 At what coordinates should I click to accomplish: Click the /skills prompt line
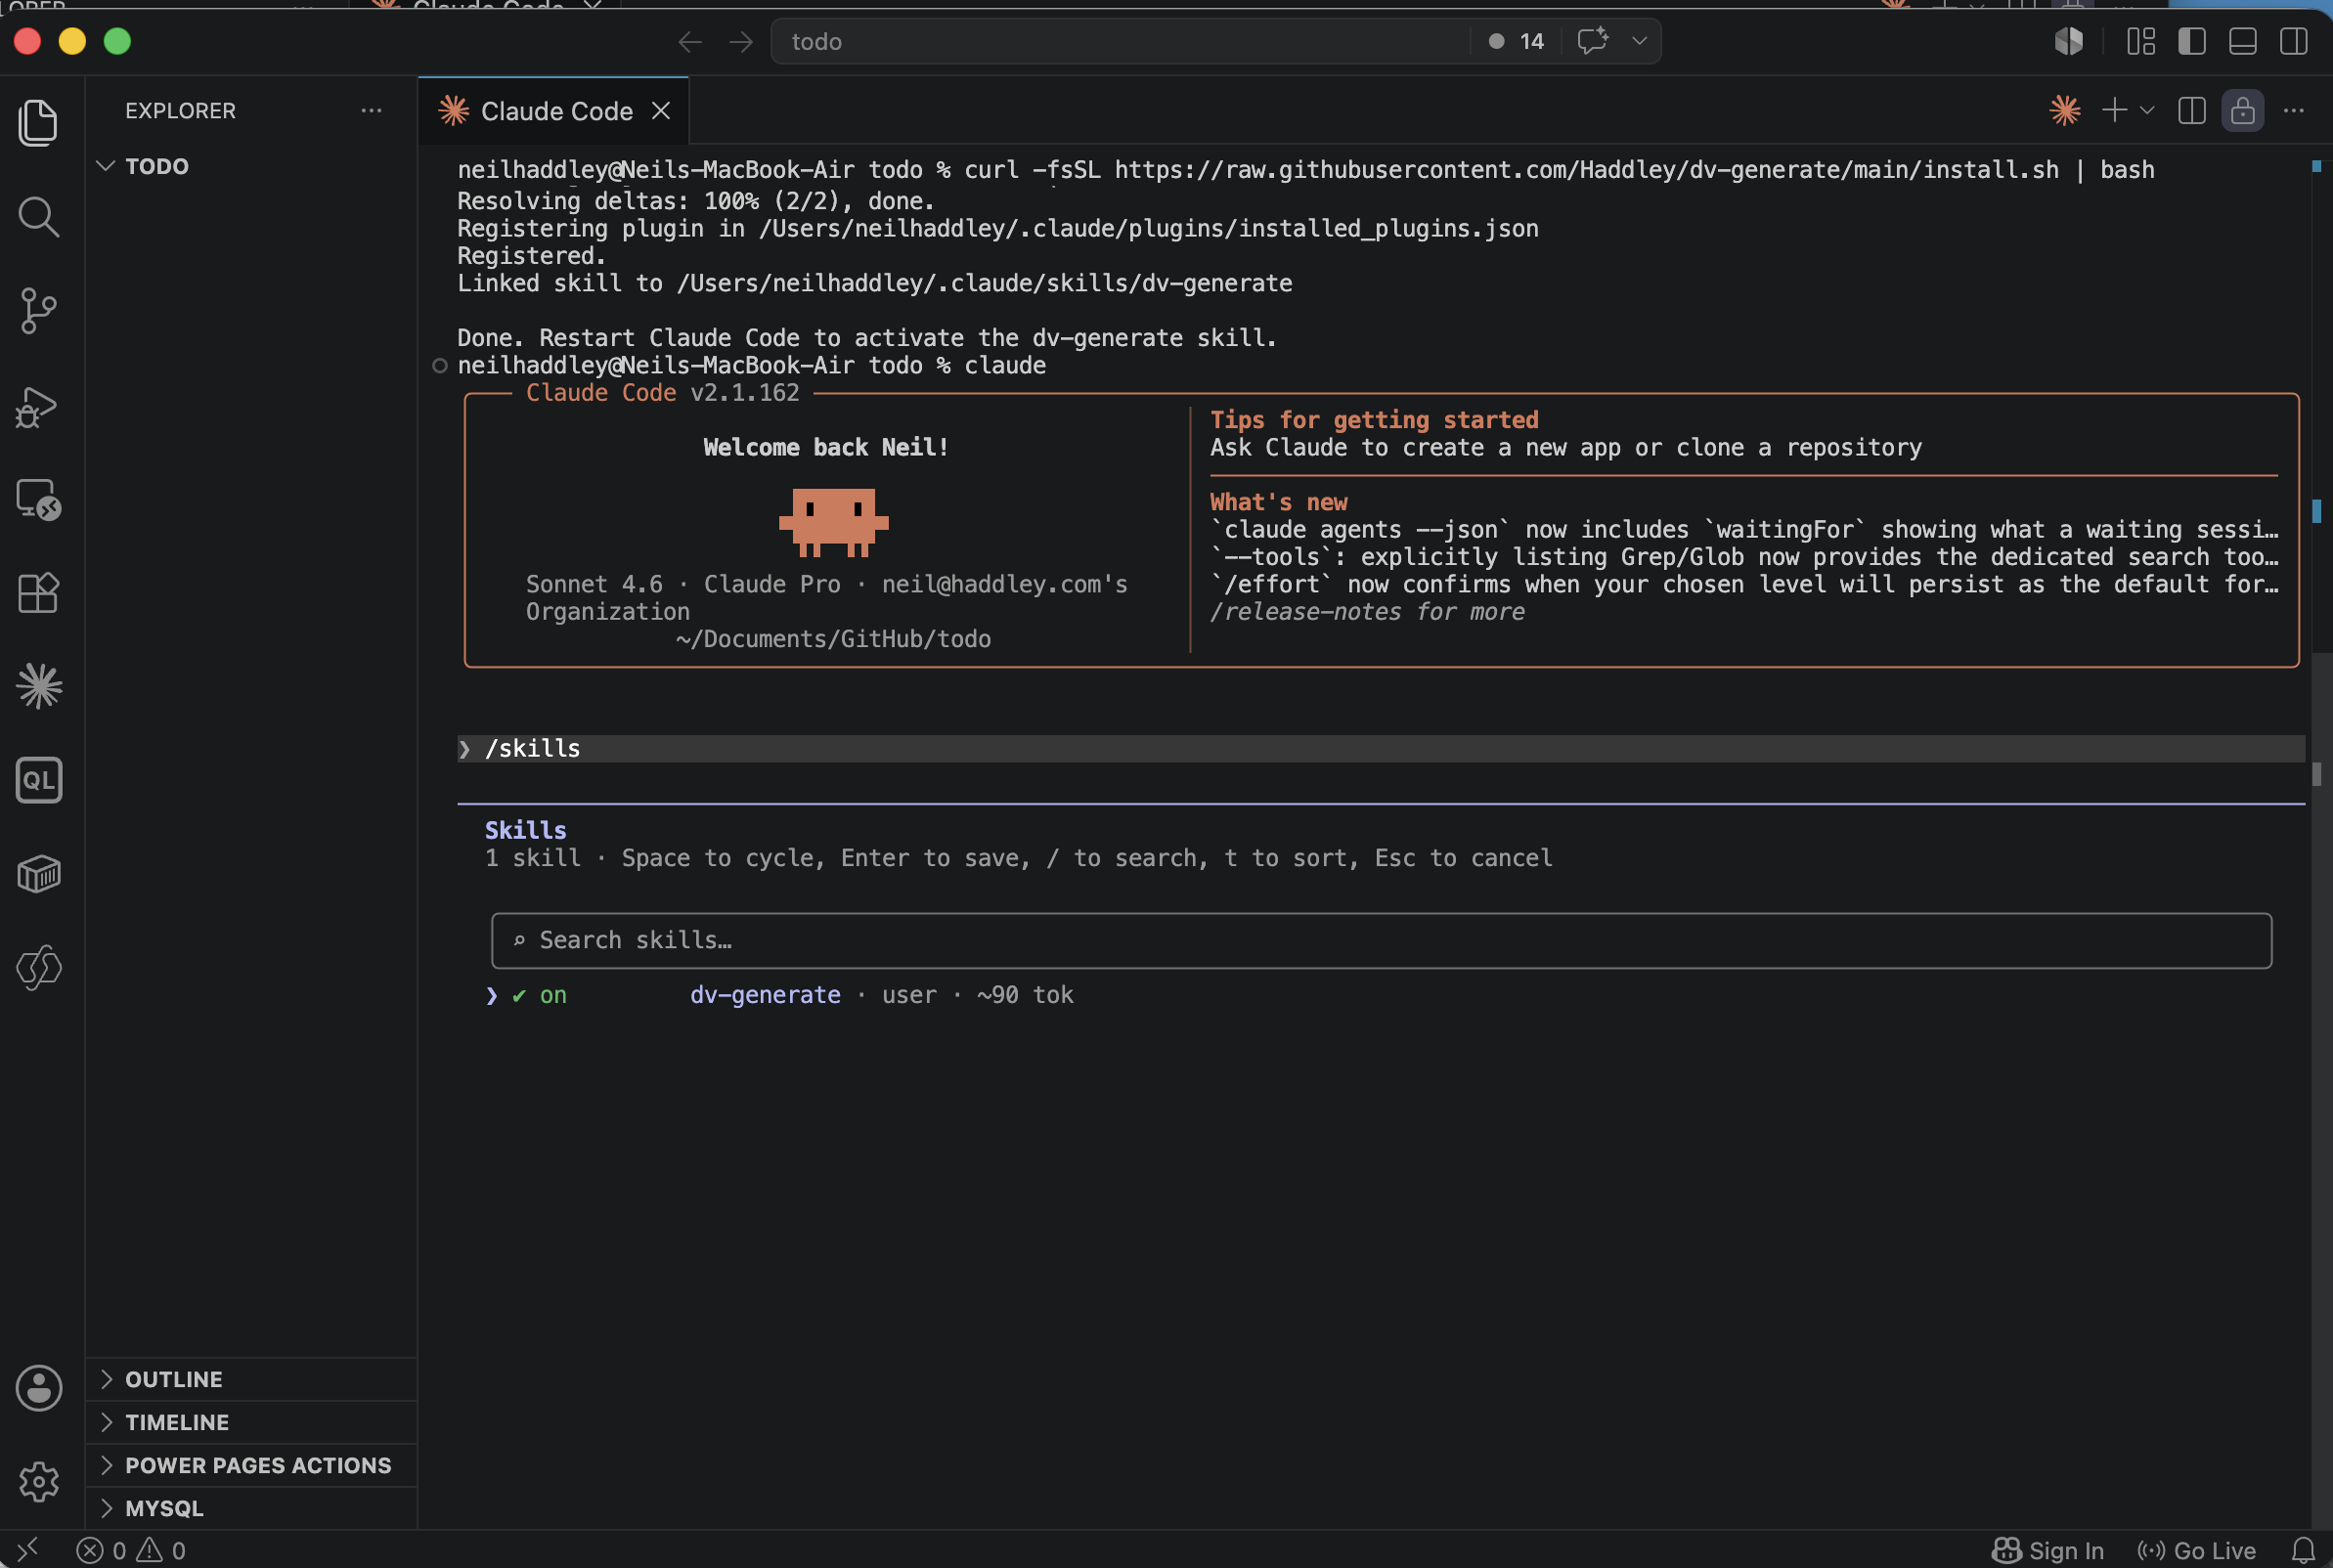coord(1381,748)
